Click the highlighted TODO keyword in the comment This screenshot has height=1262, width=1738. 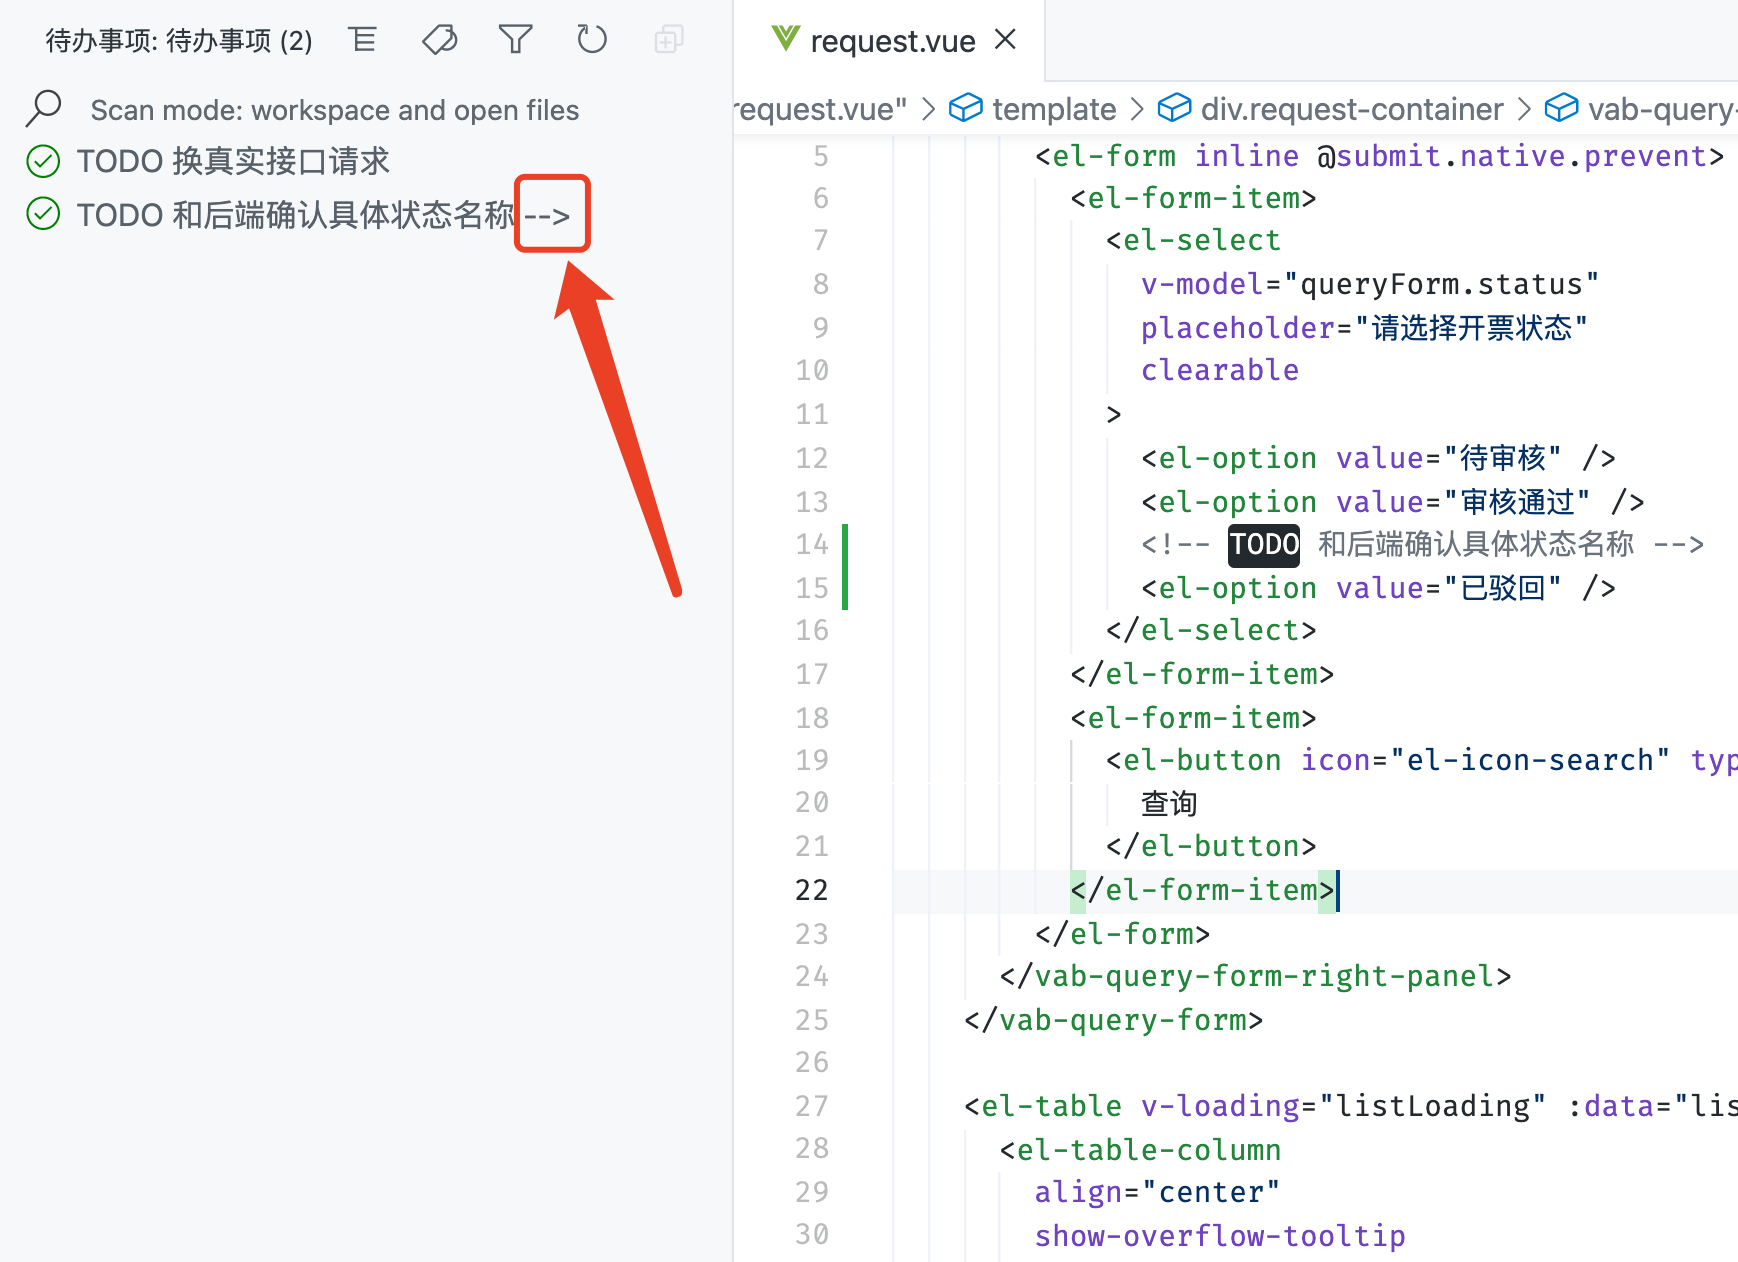point(1264,545)
